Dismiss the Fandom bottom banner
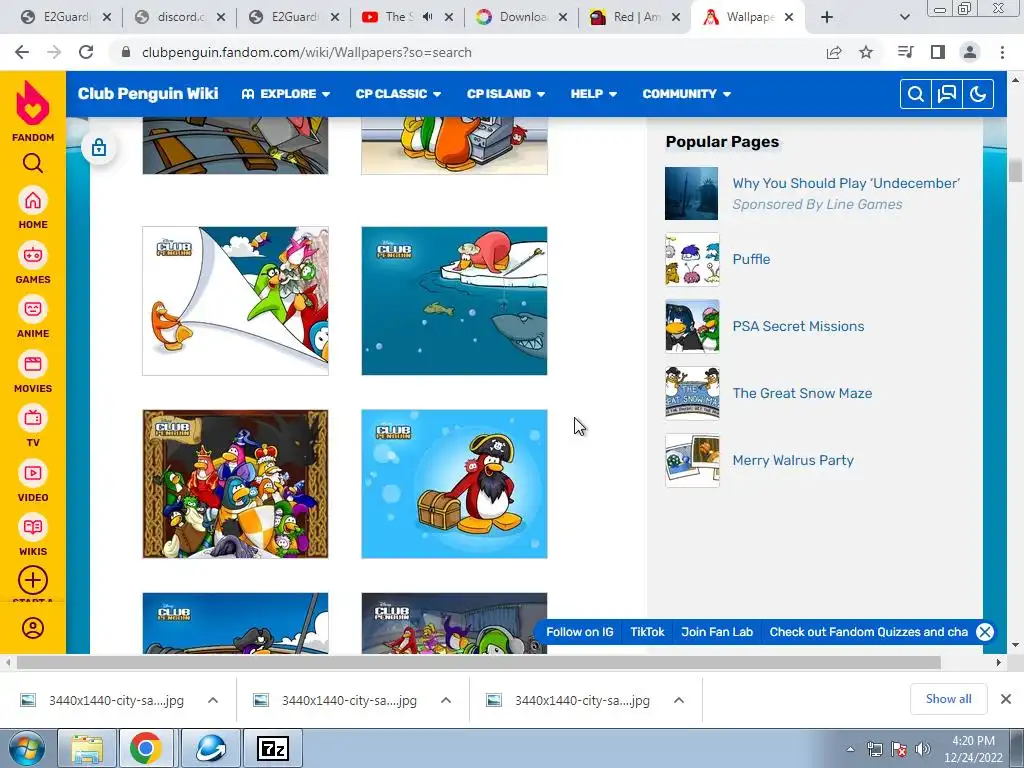 click(985, 632)
